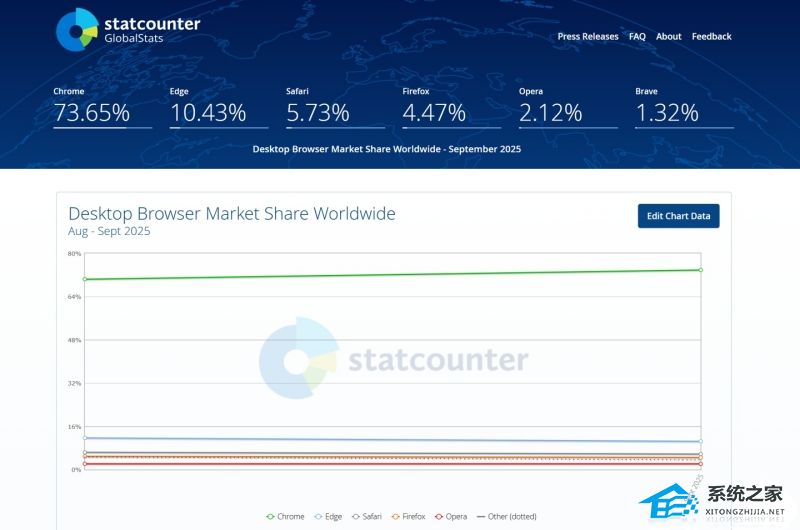Click the 0% y-axis label
This screenshot has height=530, width=800.
(x=76, y=469)
